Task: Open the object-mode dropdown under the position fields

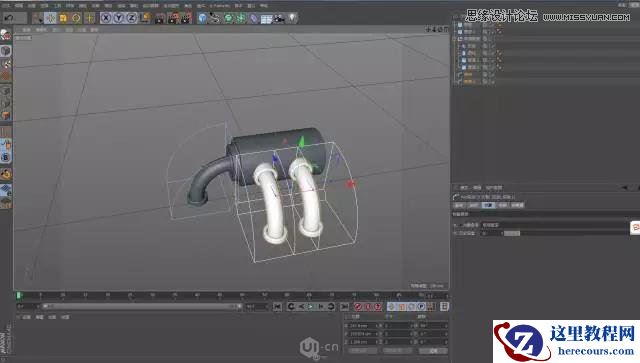Action: (x=362, y=351)
